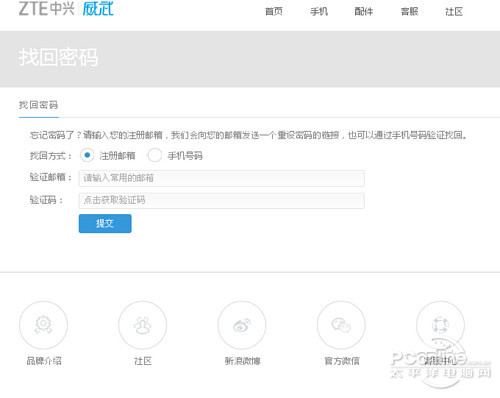The height and width of the screenshot is (398, 500).
Task: Open the circular arrows service center icon
Action: [x=440, y=325]
